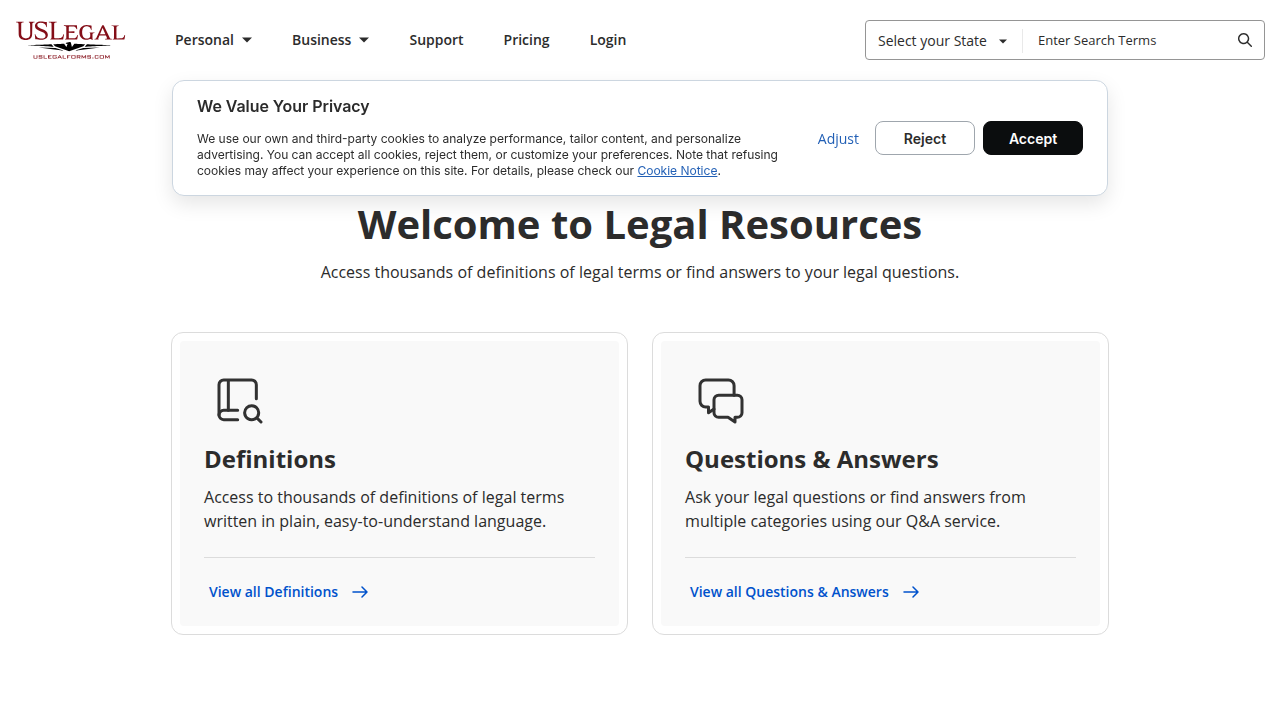Accept all cookies
1280x720 pixels.
[x=1033, y=138]
